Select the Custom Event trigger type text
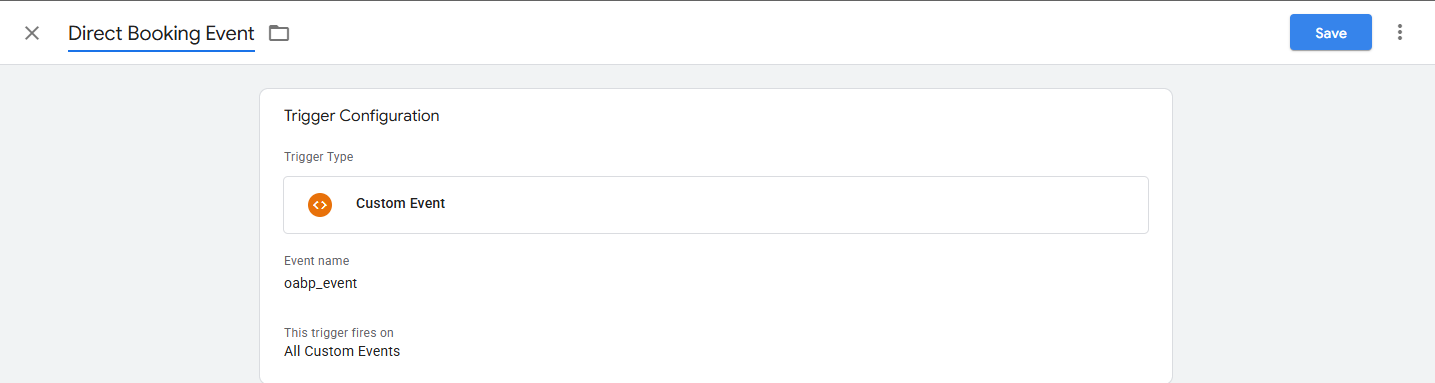The height and width of the screenshot is (383, 1435). click(x=400, y=203)
